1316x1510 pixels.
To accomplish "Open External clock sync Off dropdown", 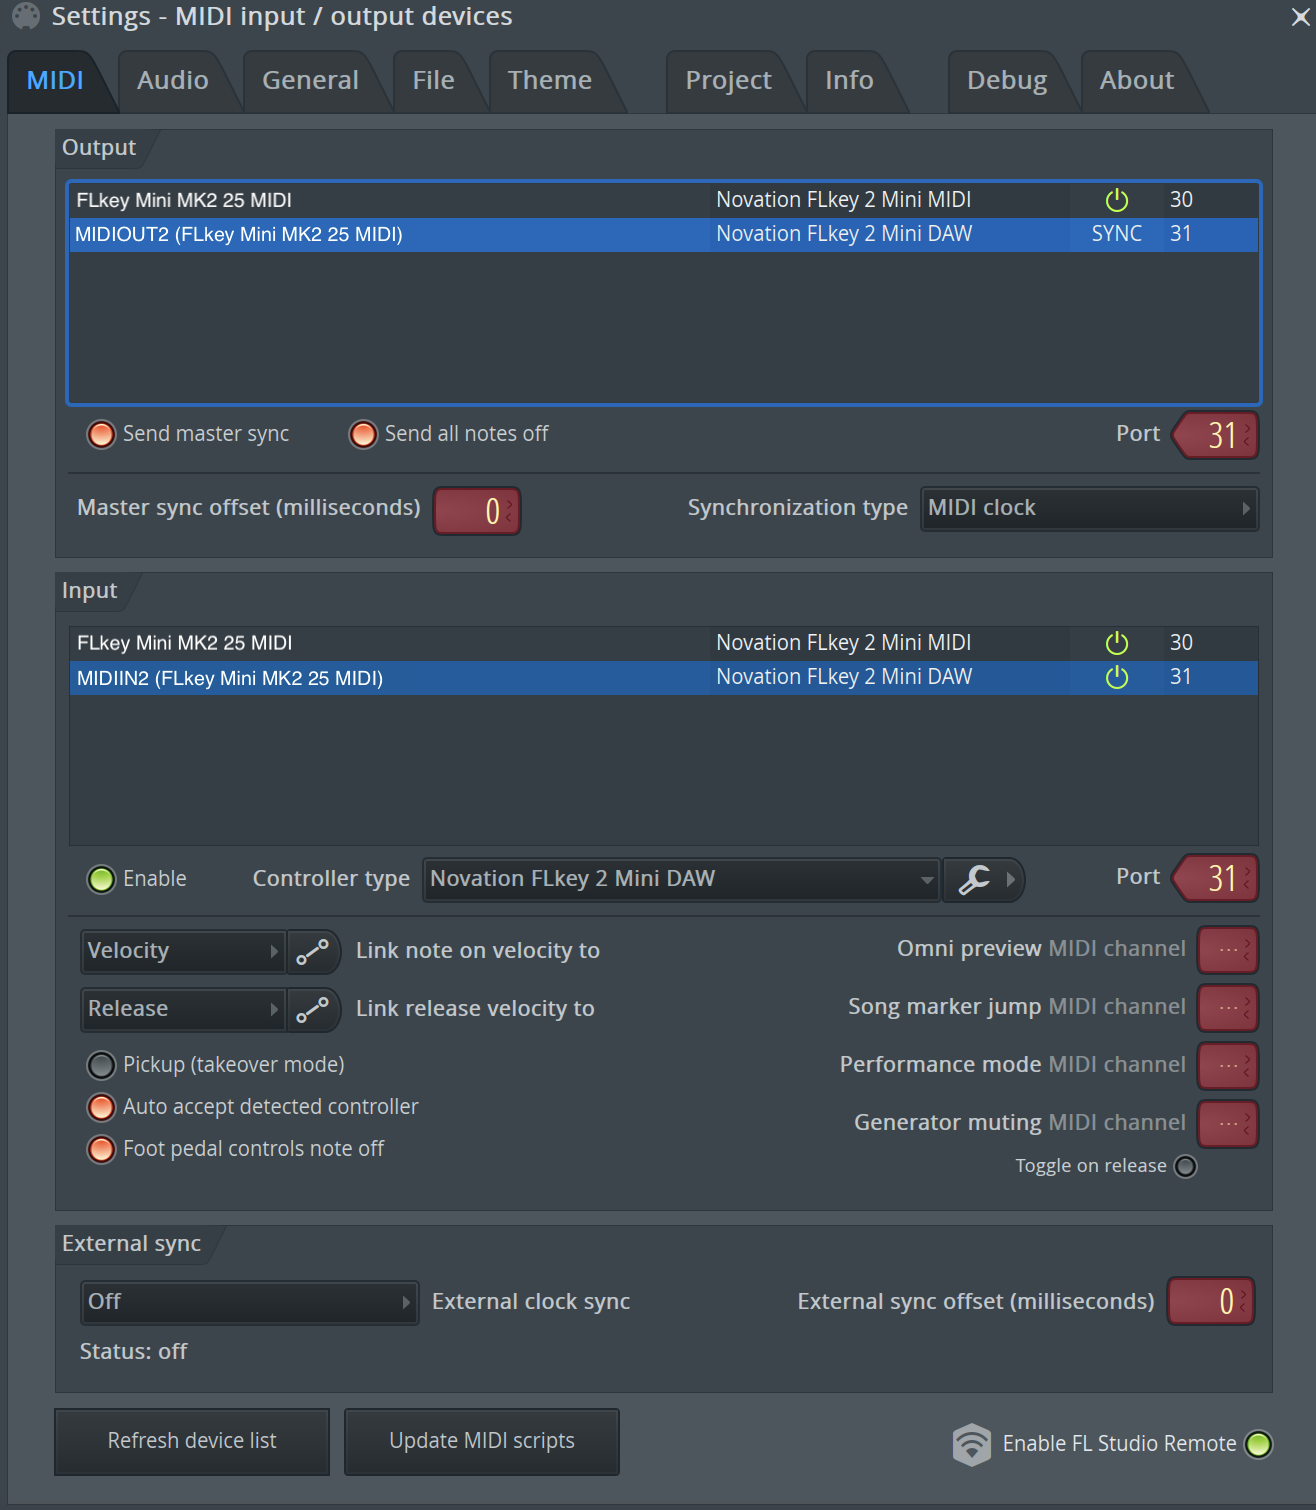I will pyautogui.click(x=249, y=1302).
